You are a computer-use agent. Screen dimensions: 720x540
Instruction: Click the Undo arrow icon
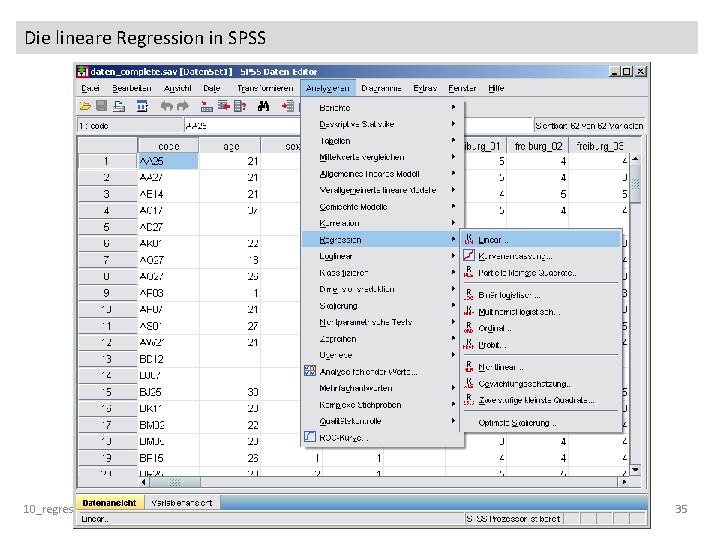(167, 106)
